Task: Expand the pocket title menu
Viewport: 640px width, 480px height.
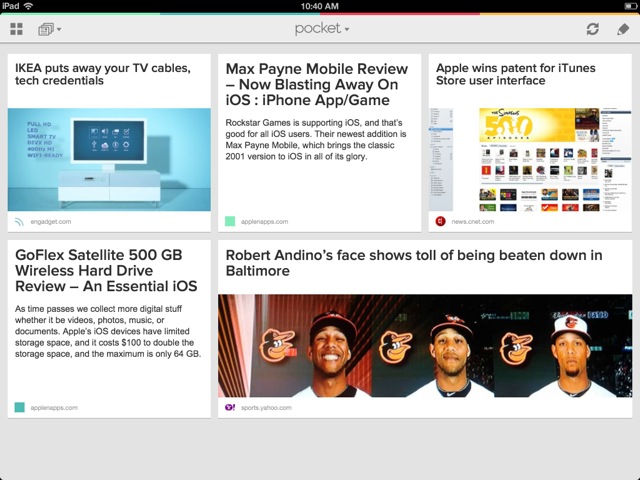Action: click(322, 29)
